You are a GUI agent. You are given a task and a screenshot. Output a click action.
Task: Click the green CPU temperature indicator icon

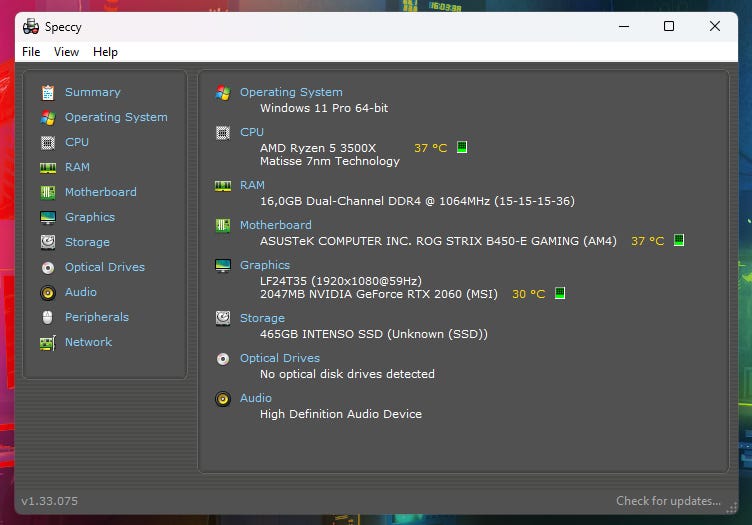pyautogui.click(x=462, y=148)
